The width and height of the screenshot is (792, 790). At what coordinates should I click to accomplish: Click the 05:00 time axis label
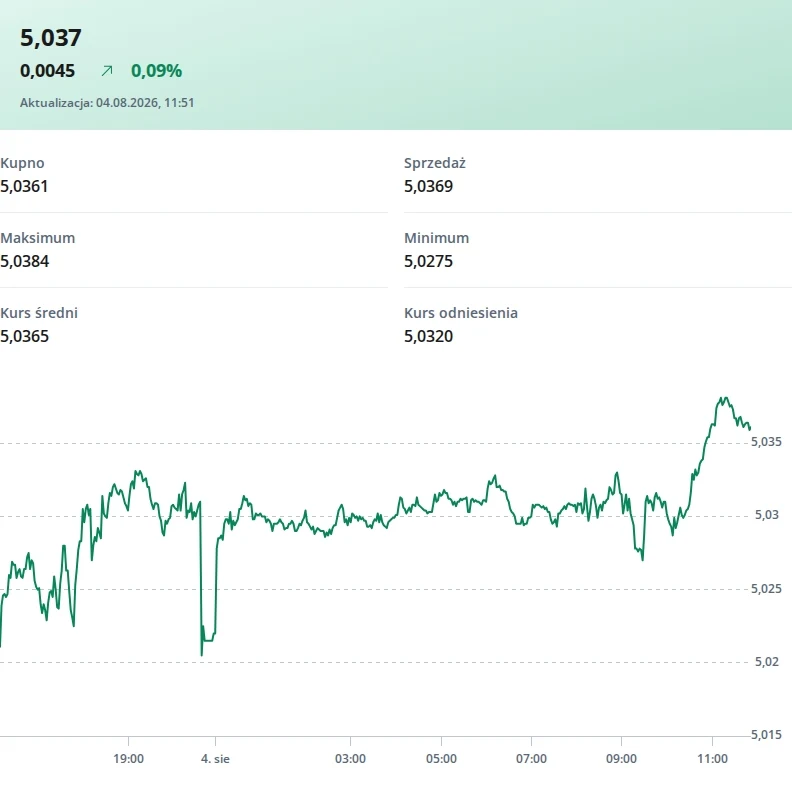tap(441, 759)
